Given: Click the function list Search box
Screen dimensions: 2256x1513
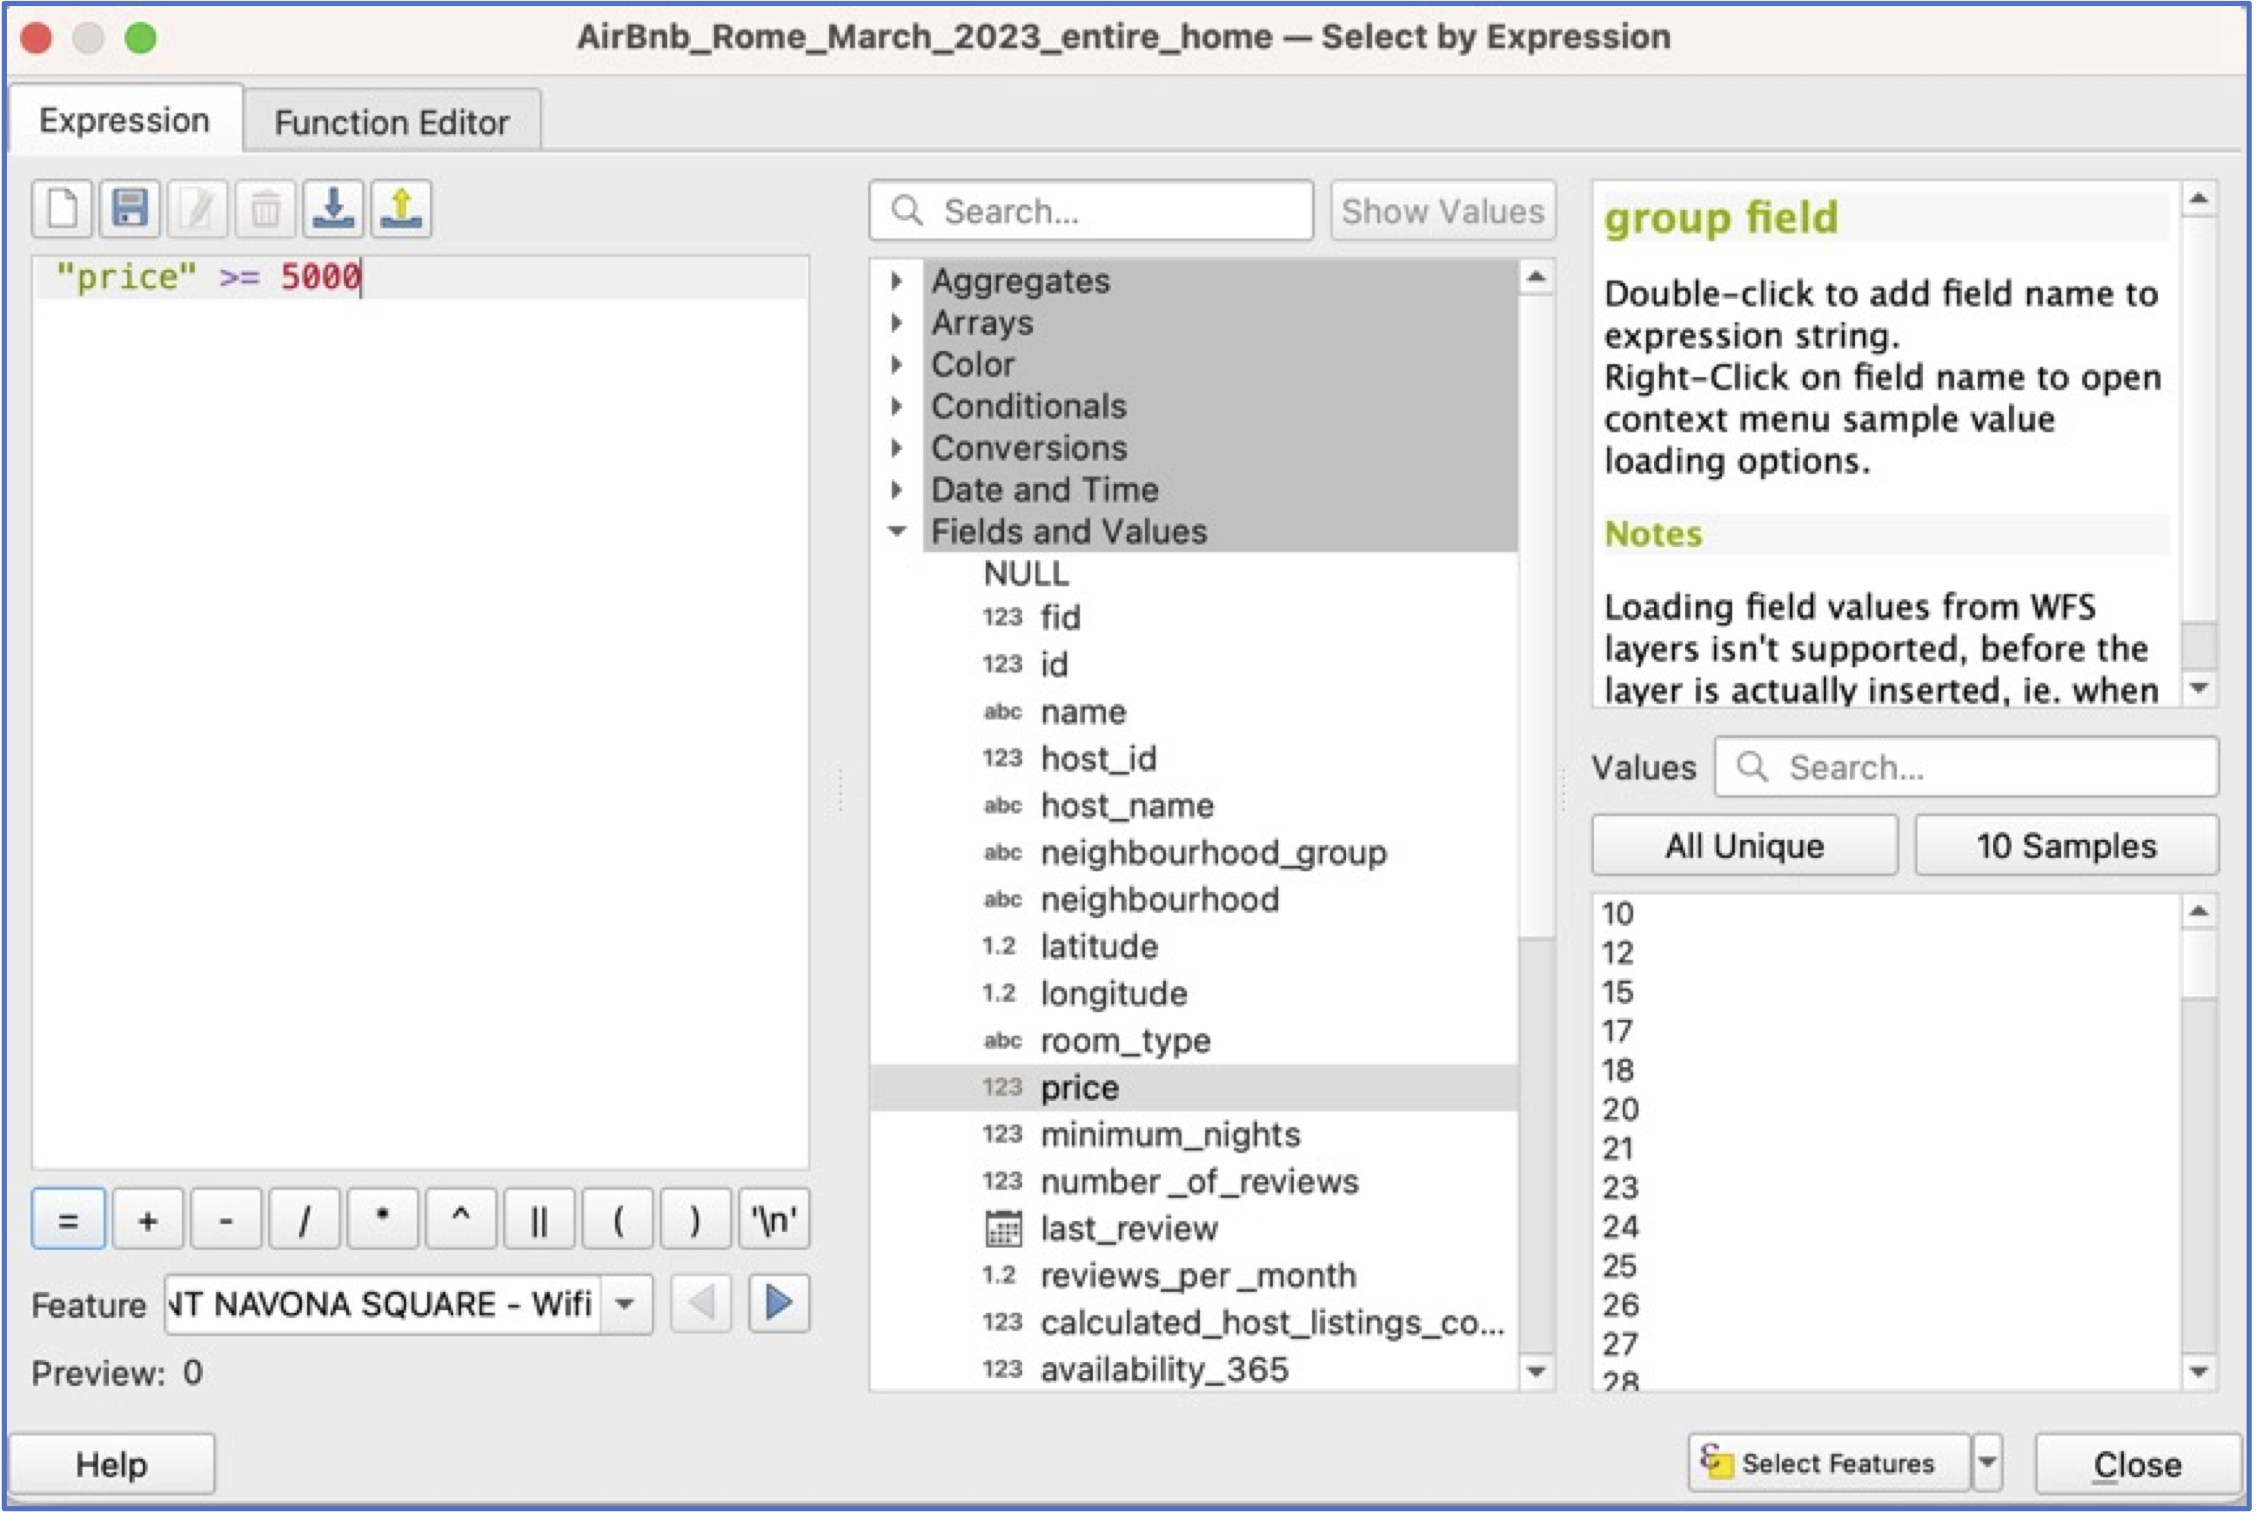Looking at the screenshot, I should coord(1091,210).
